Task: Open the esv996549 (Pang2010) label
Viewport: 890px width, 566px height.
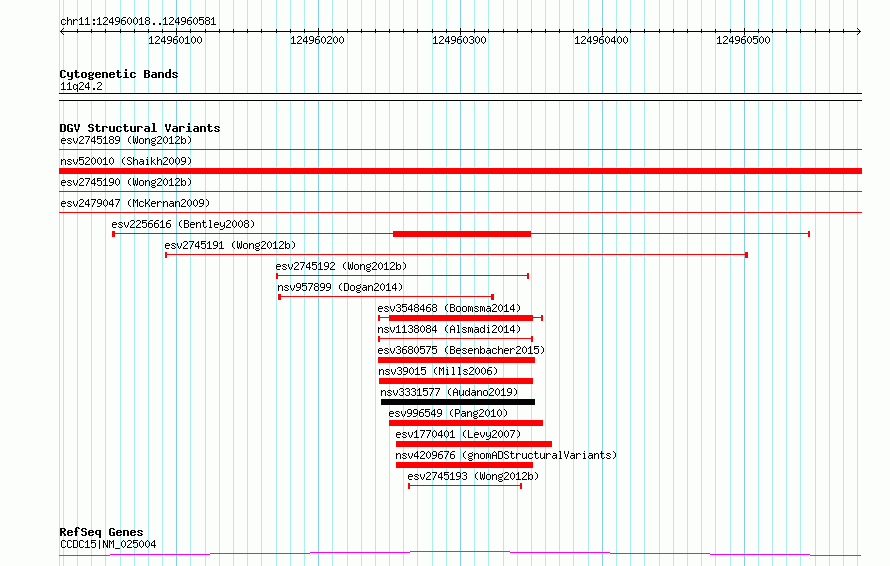Action: tap(448, 413)
